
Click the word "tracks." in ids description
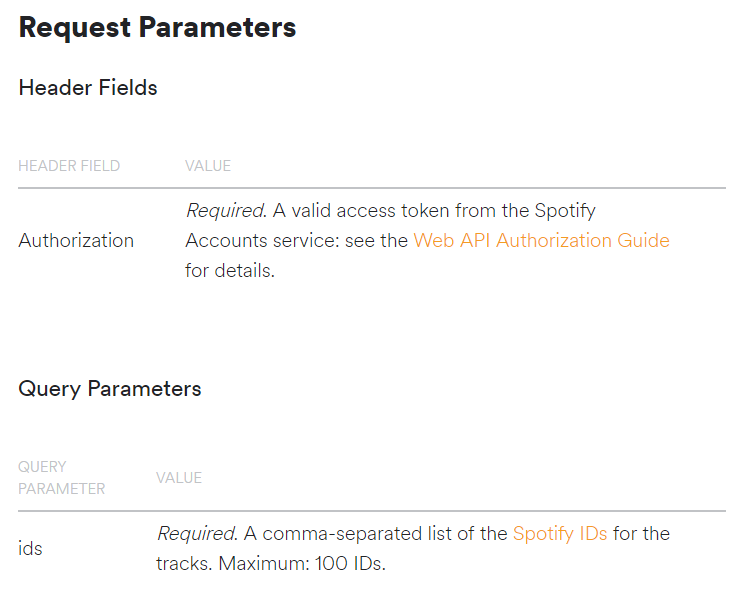[x=184, y=564]
